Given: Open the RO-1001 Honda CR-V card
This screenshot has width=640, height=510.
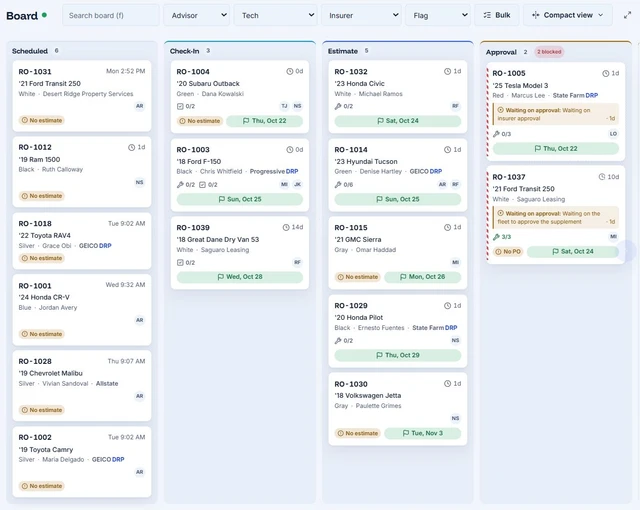Looking at the screenshot, I should pos(82,310).
